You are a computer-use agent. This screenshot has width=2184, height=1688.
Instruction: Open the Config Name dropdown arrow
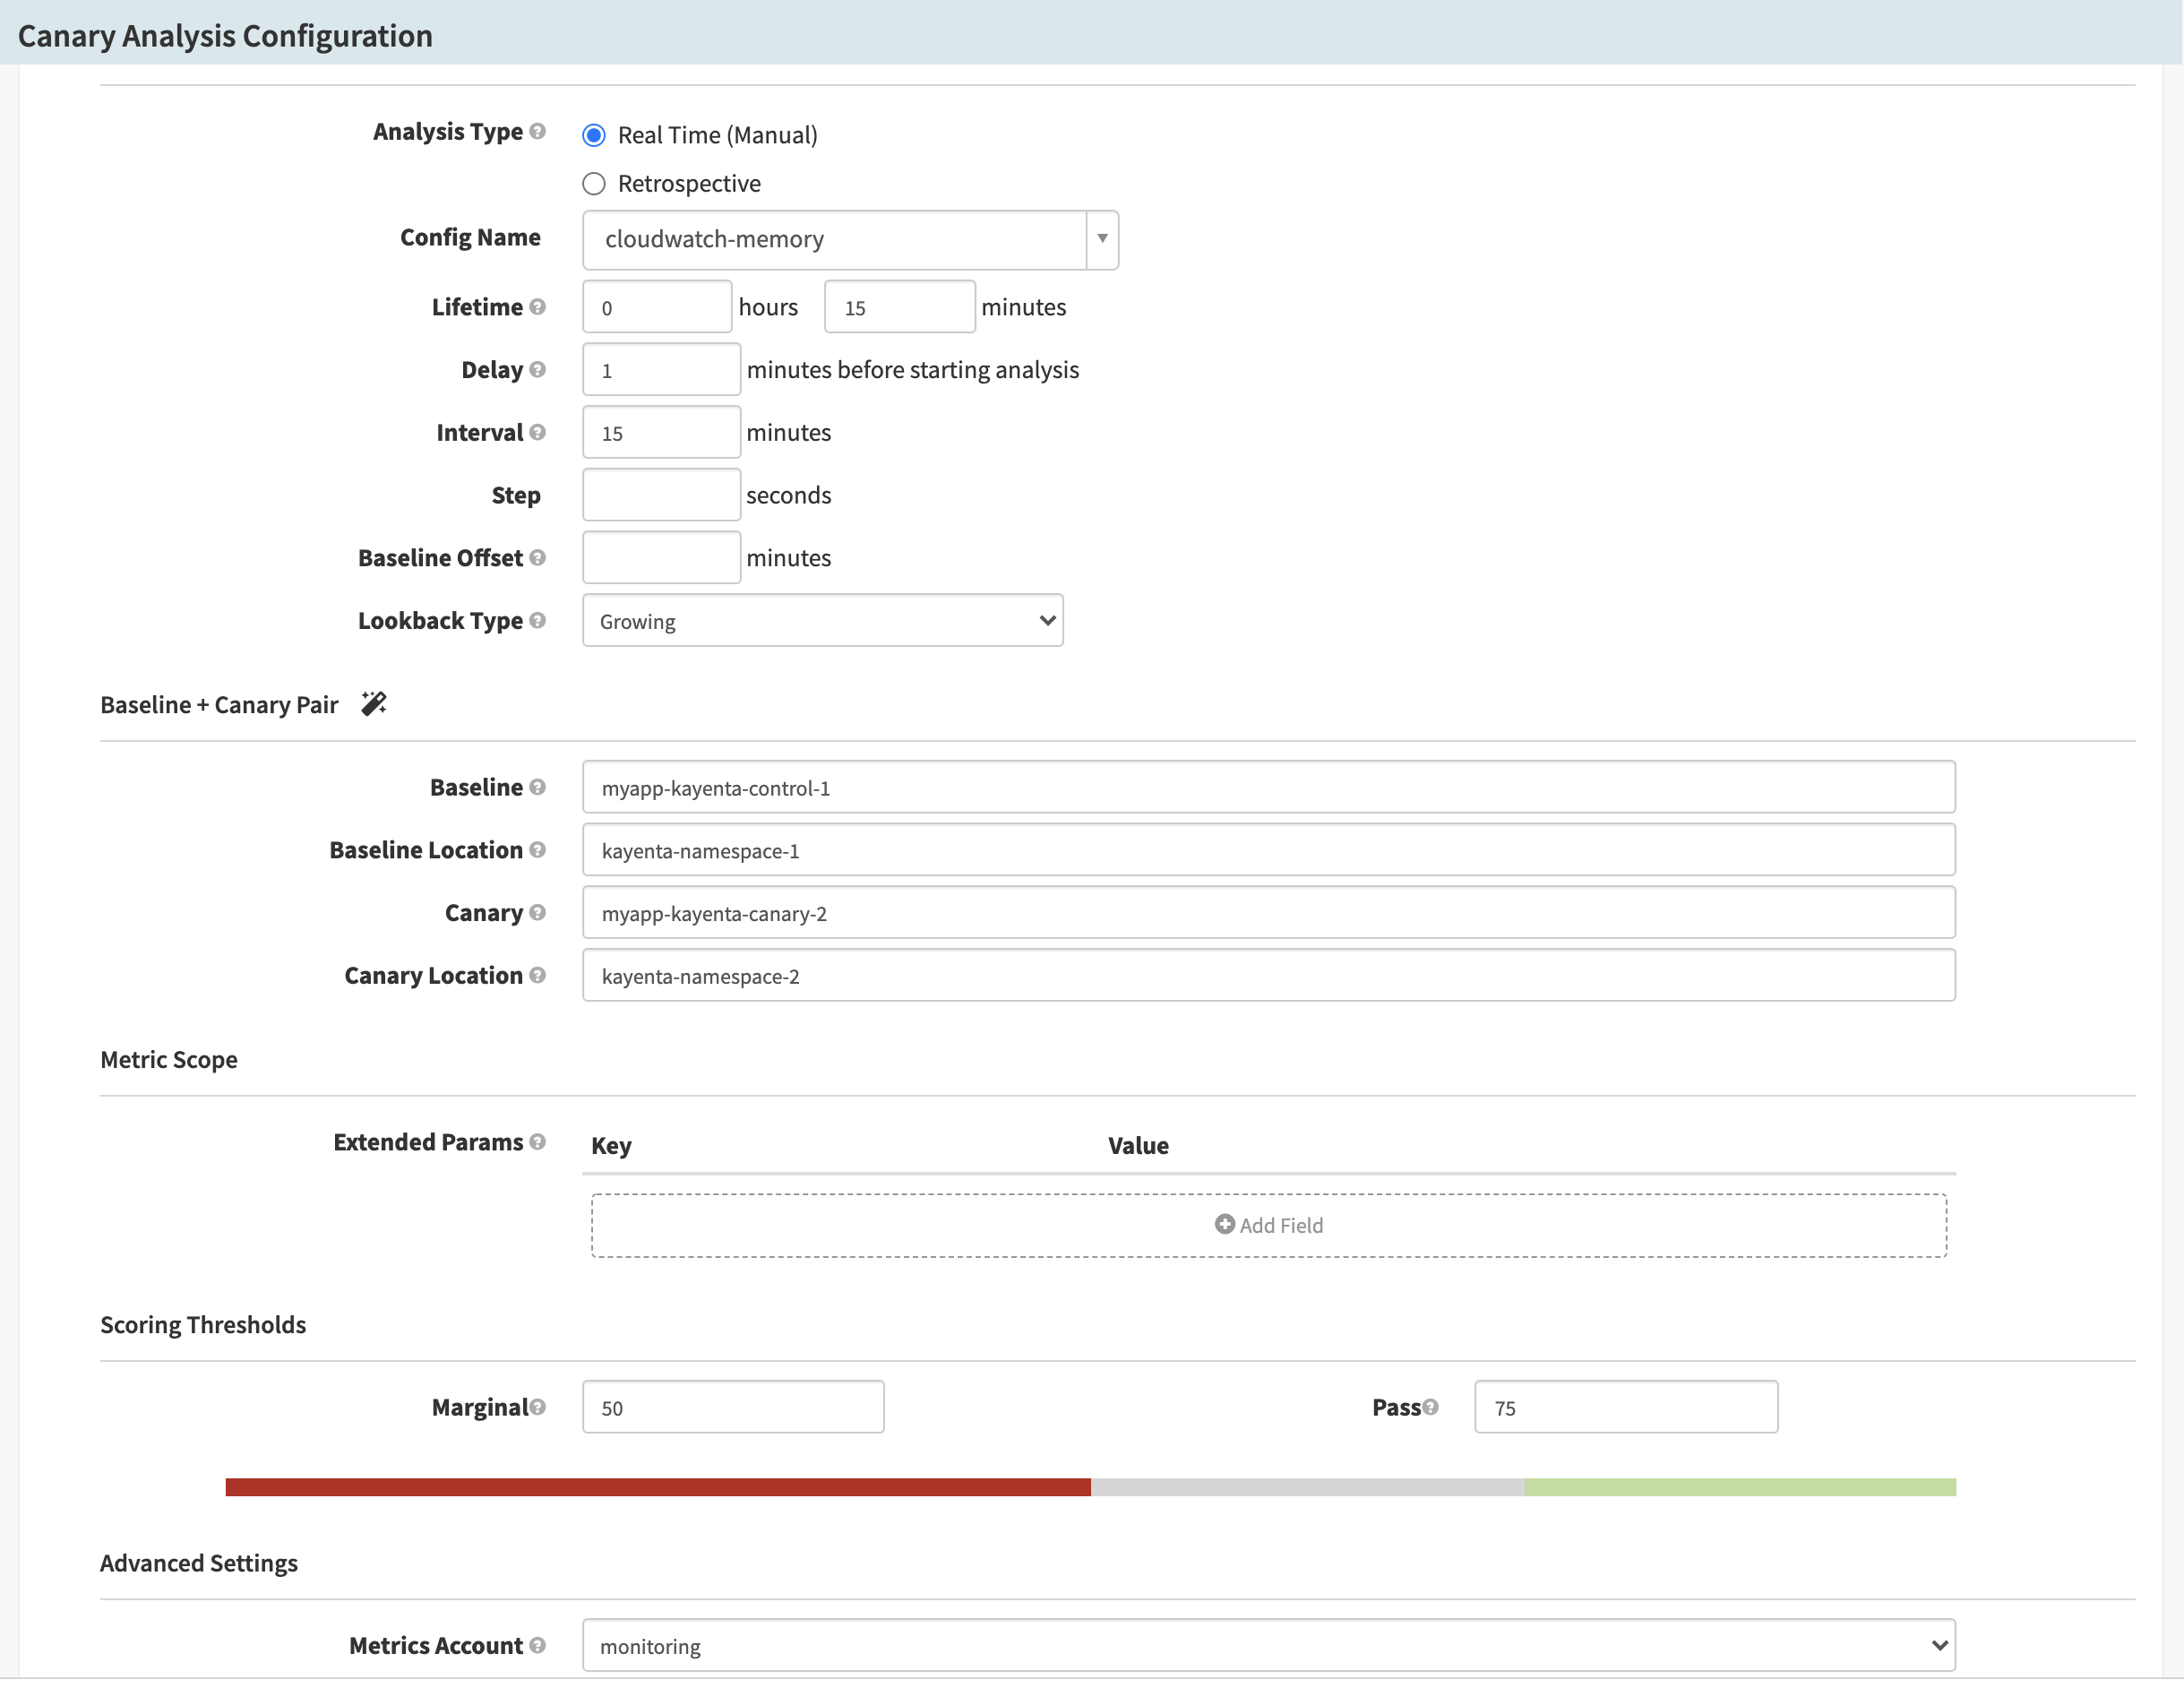[1102, 239]
